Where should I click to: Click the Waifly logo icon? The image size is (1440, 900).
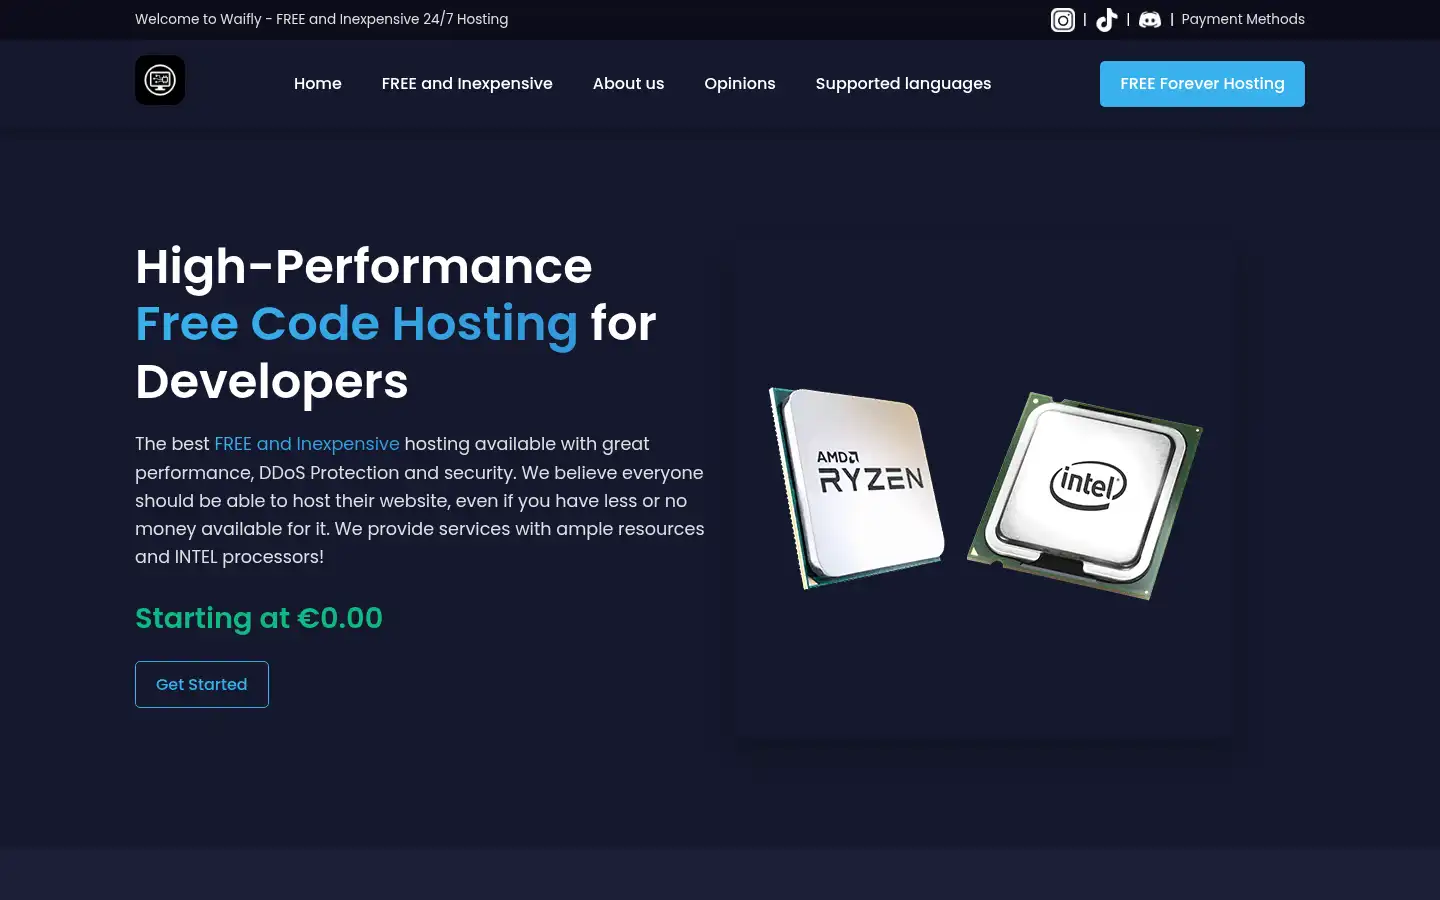160,80
